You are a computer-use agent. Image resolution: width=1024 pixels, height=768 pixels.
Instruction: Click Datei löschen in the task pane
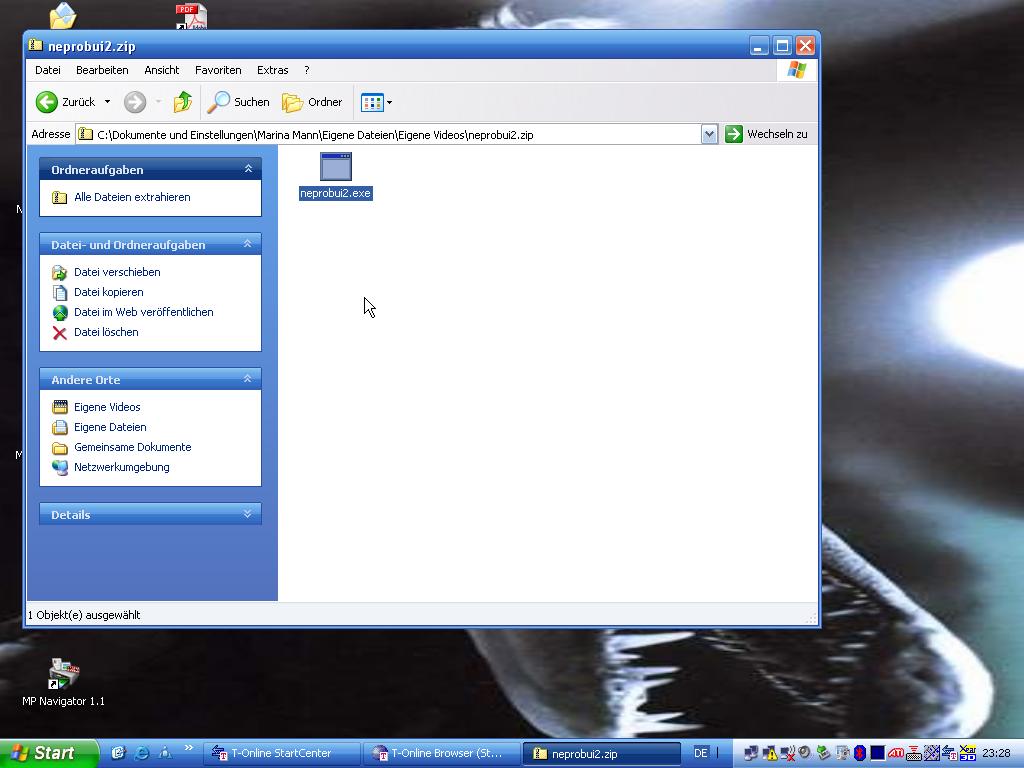pos(106,332)
